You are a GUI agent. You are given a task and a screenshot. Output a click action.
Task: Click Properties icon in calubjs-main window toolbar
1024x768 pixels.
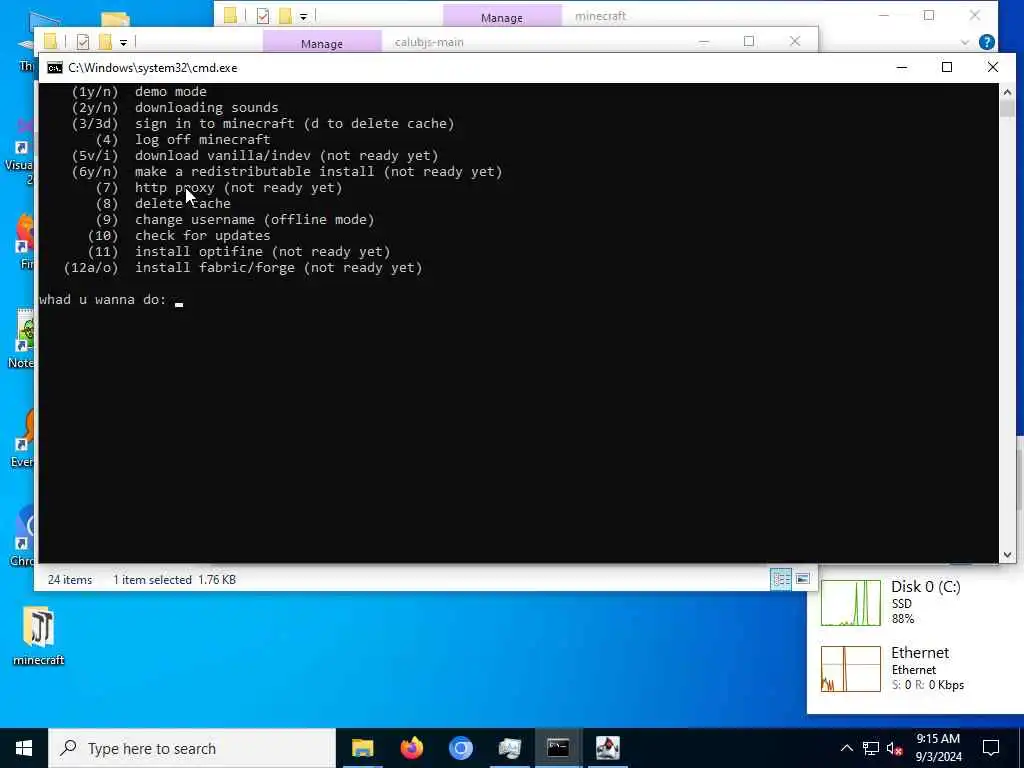click(x=83, y=42)
